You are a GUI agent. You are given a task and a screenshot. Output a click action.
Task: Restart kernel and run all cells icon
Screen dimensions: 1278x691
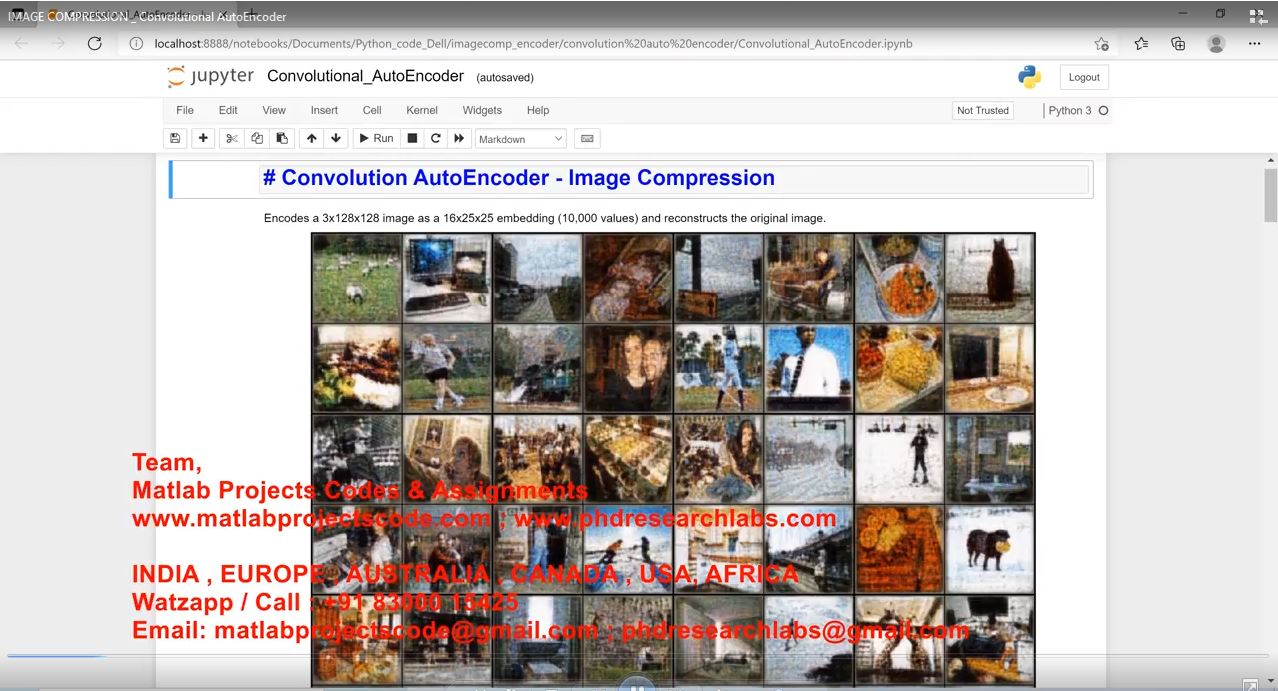point(460,139)
